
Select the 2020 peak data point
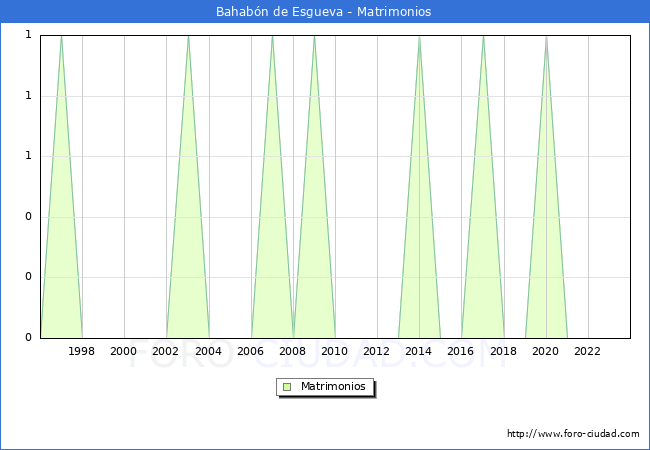[x=546, y=37]
